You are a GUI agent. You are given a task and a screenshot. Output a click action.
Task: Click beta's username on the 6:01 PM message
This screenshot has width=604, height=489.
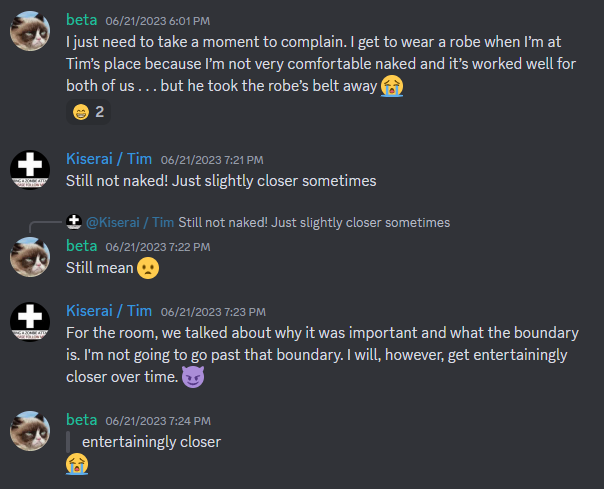pos(82,19)
